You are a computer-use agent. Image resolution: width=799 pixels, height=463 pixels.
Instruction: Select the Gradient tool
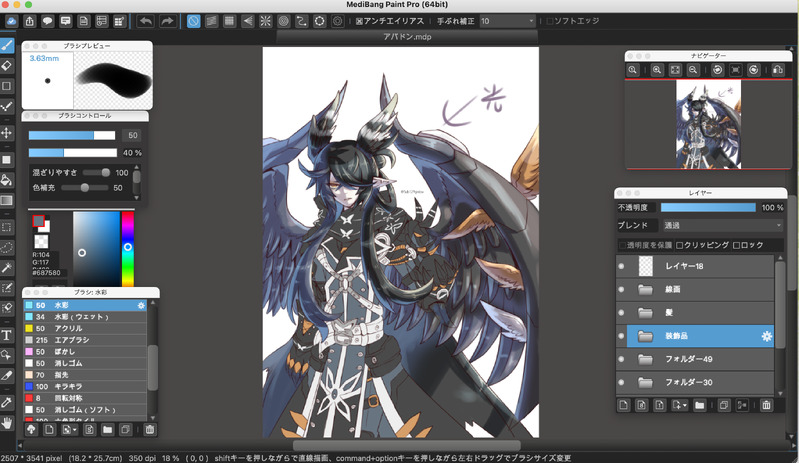coord(7,200)
